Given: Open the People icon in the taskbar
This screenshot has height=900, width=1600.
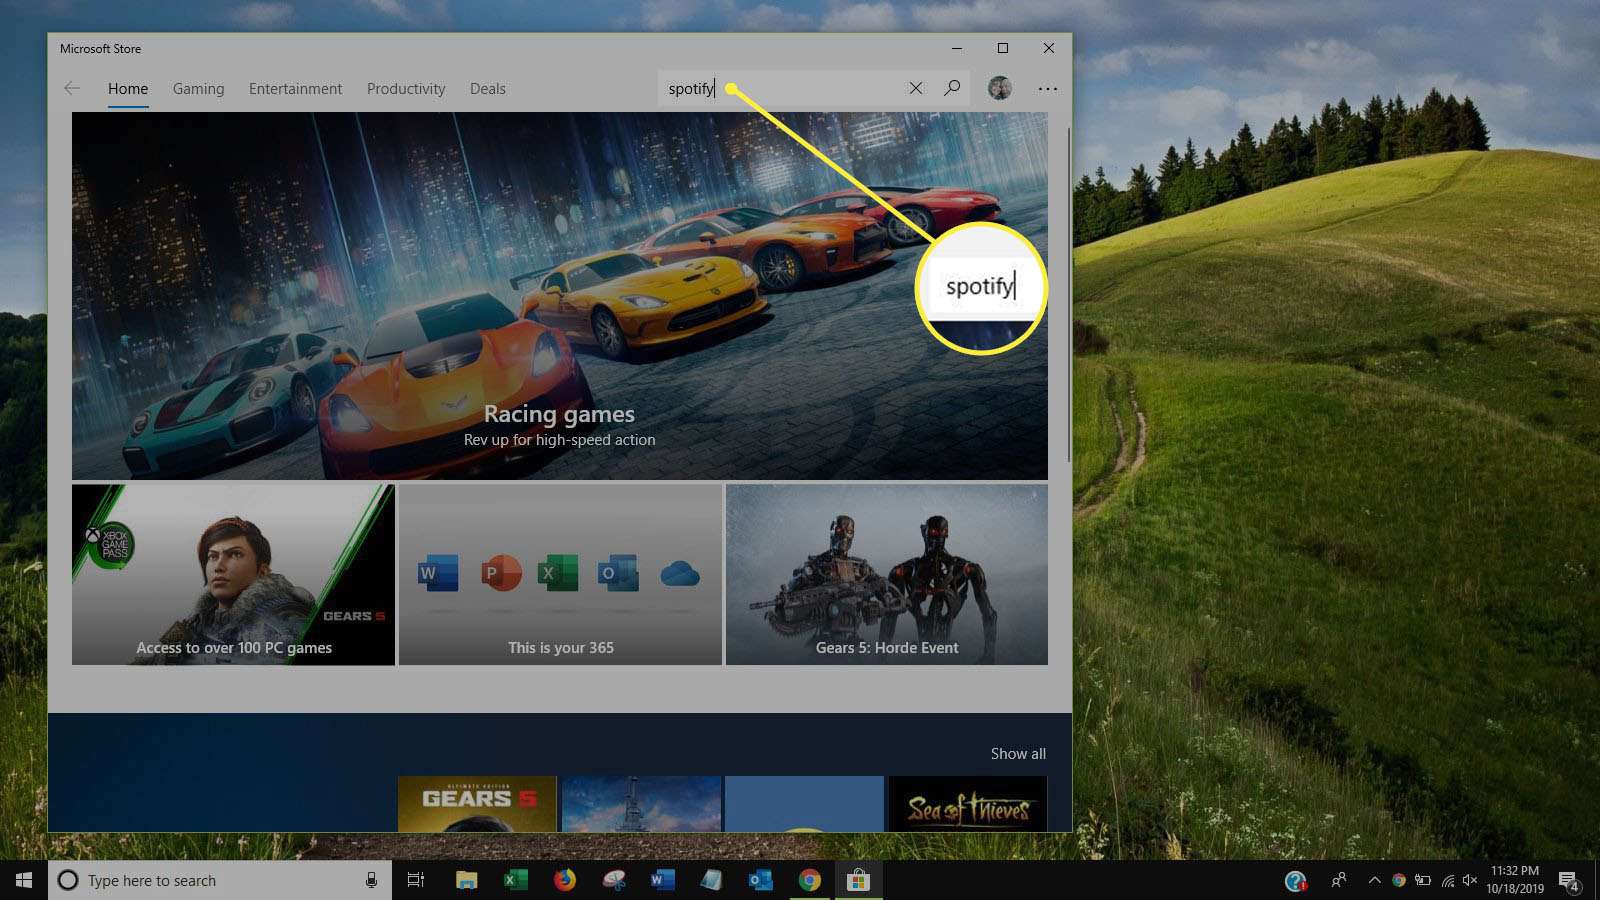Looking at the screenshot, I should (x=1338, y=880).
